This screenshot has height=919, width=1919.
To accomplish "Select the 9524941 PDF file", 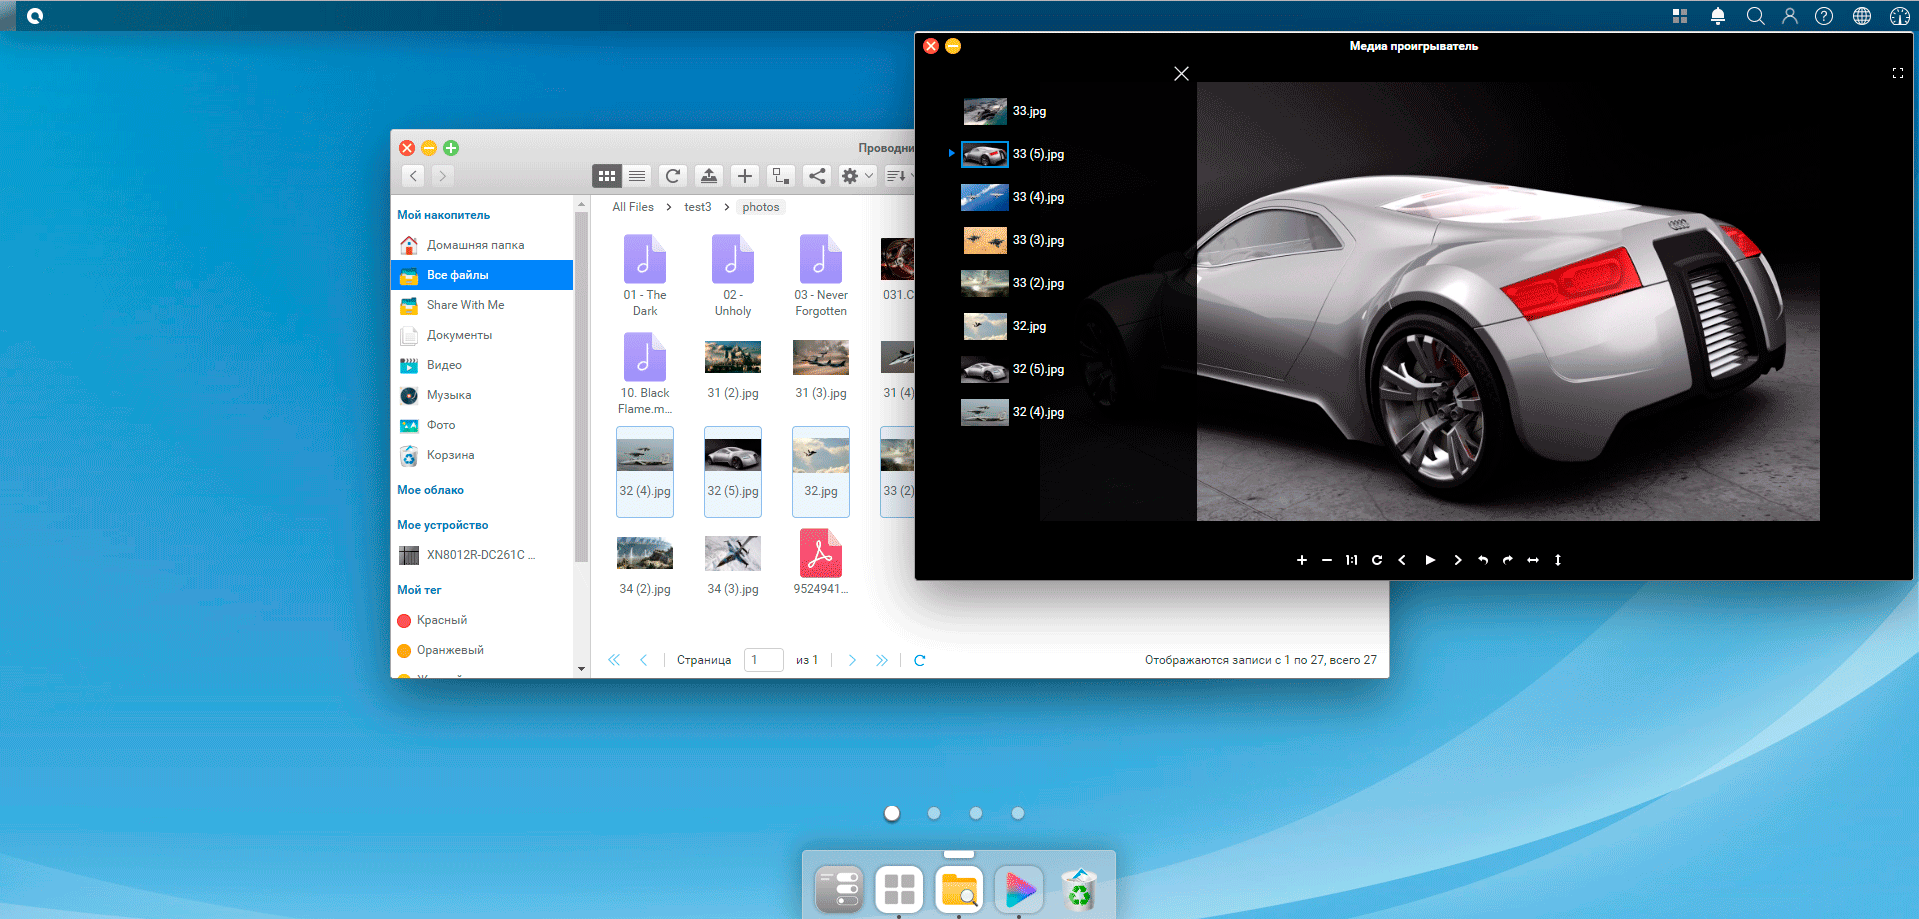I will 821,563.
